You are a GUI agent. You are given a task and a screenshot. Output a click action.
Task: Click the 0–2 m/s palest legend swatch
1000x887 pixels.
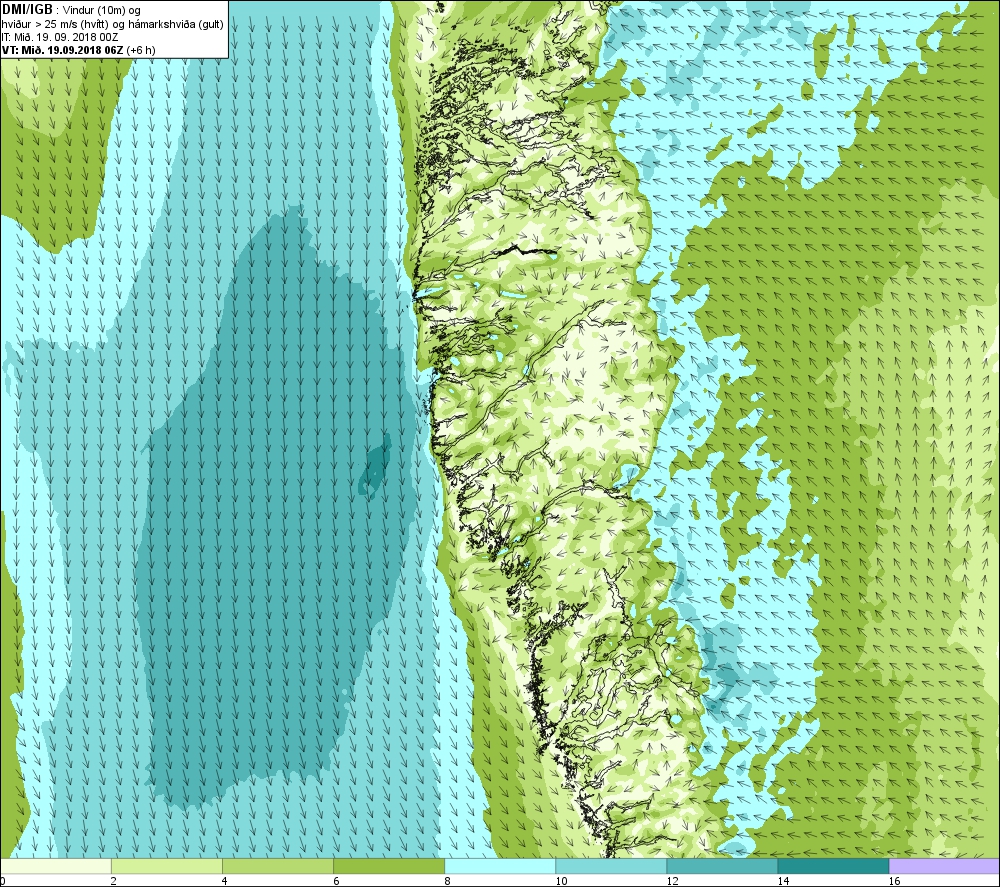click(x=55, y=866)
